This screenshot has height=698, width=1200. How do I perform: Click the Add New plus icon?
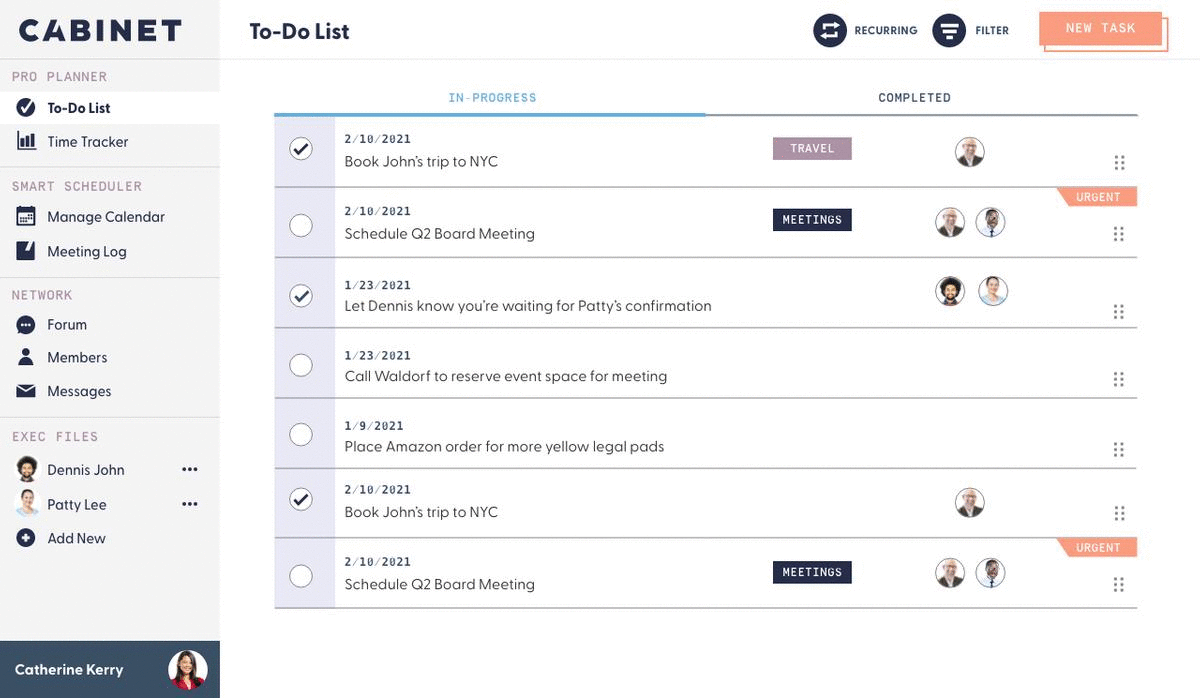[27, 538]
